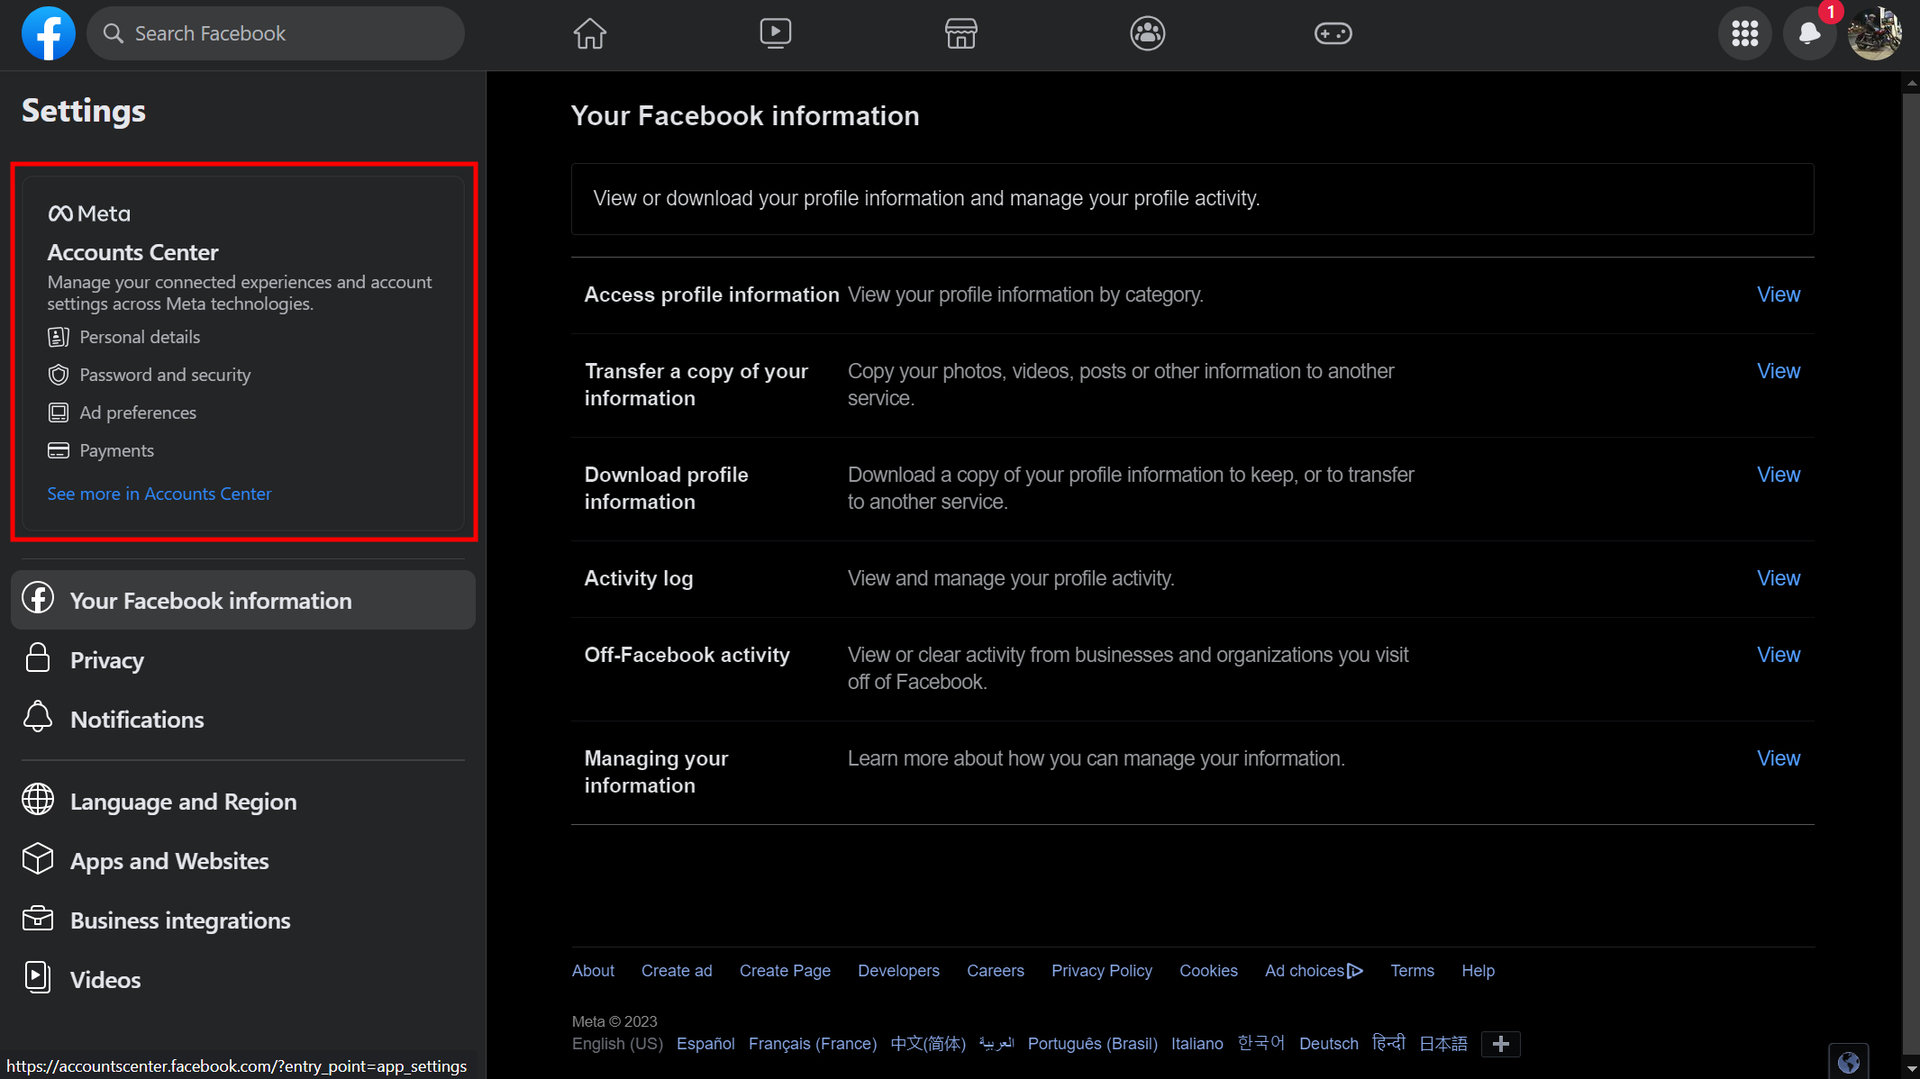Click the scrollbar down arrow
This screenshot has width=1920, height=1079.
click(1910, 1070)
